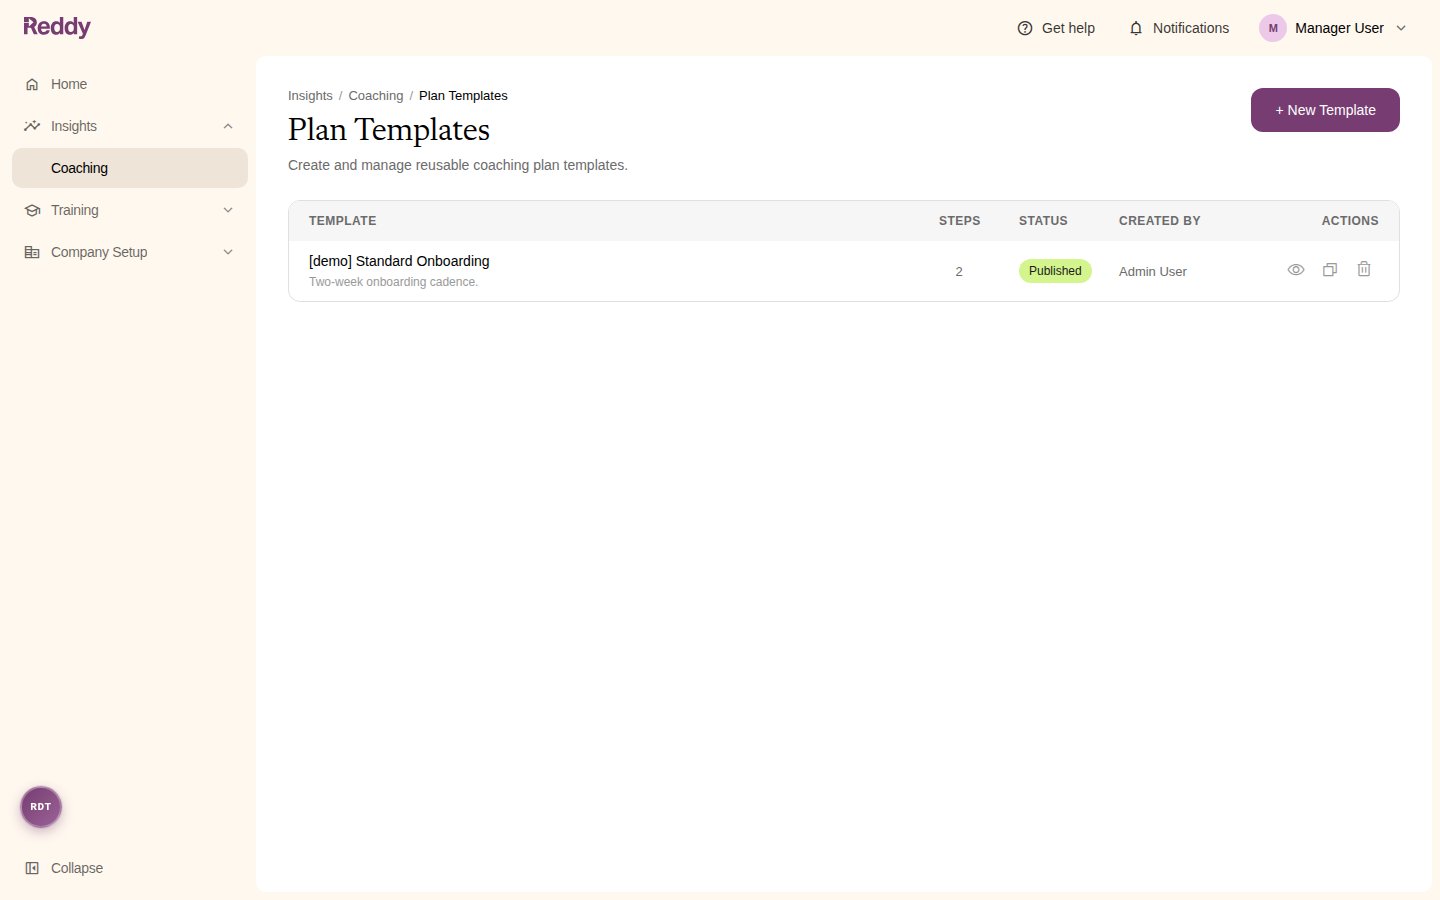
Task: Click the Get help link text
Action: (1068, 28)
